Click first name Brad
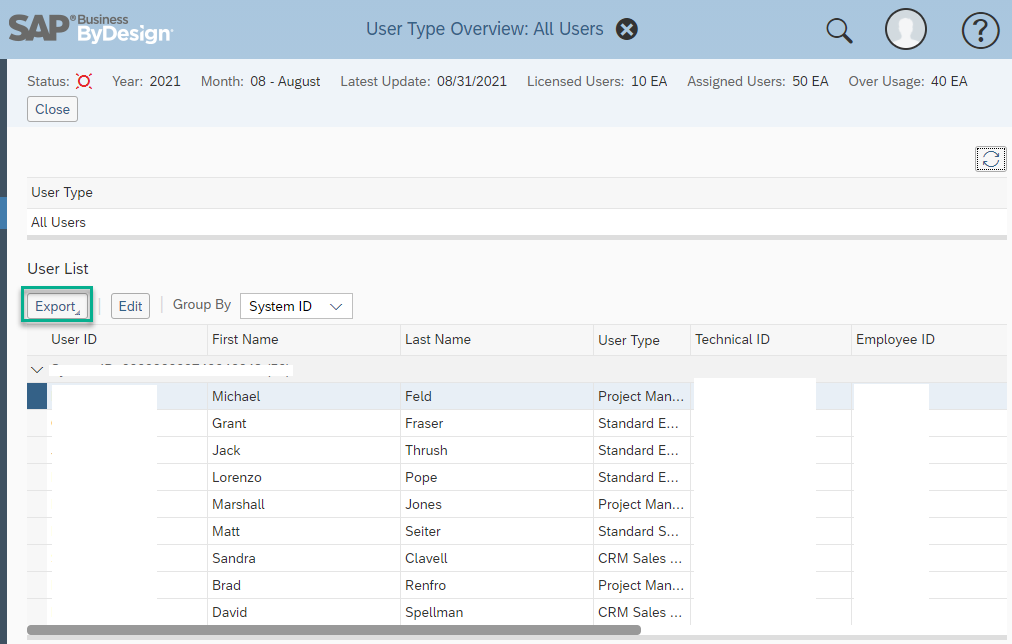 227,586
